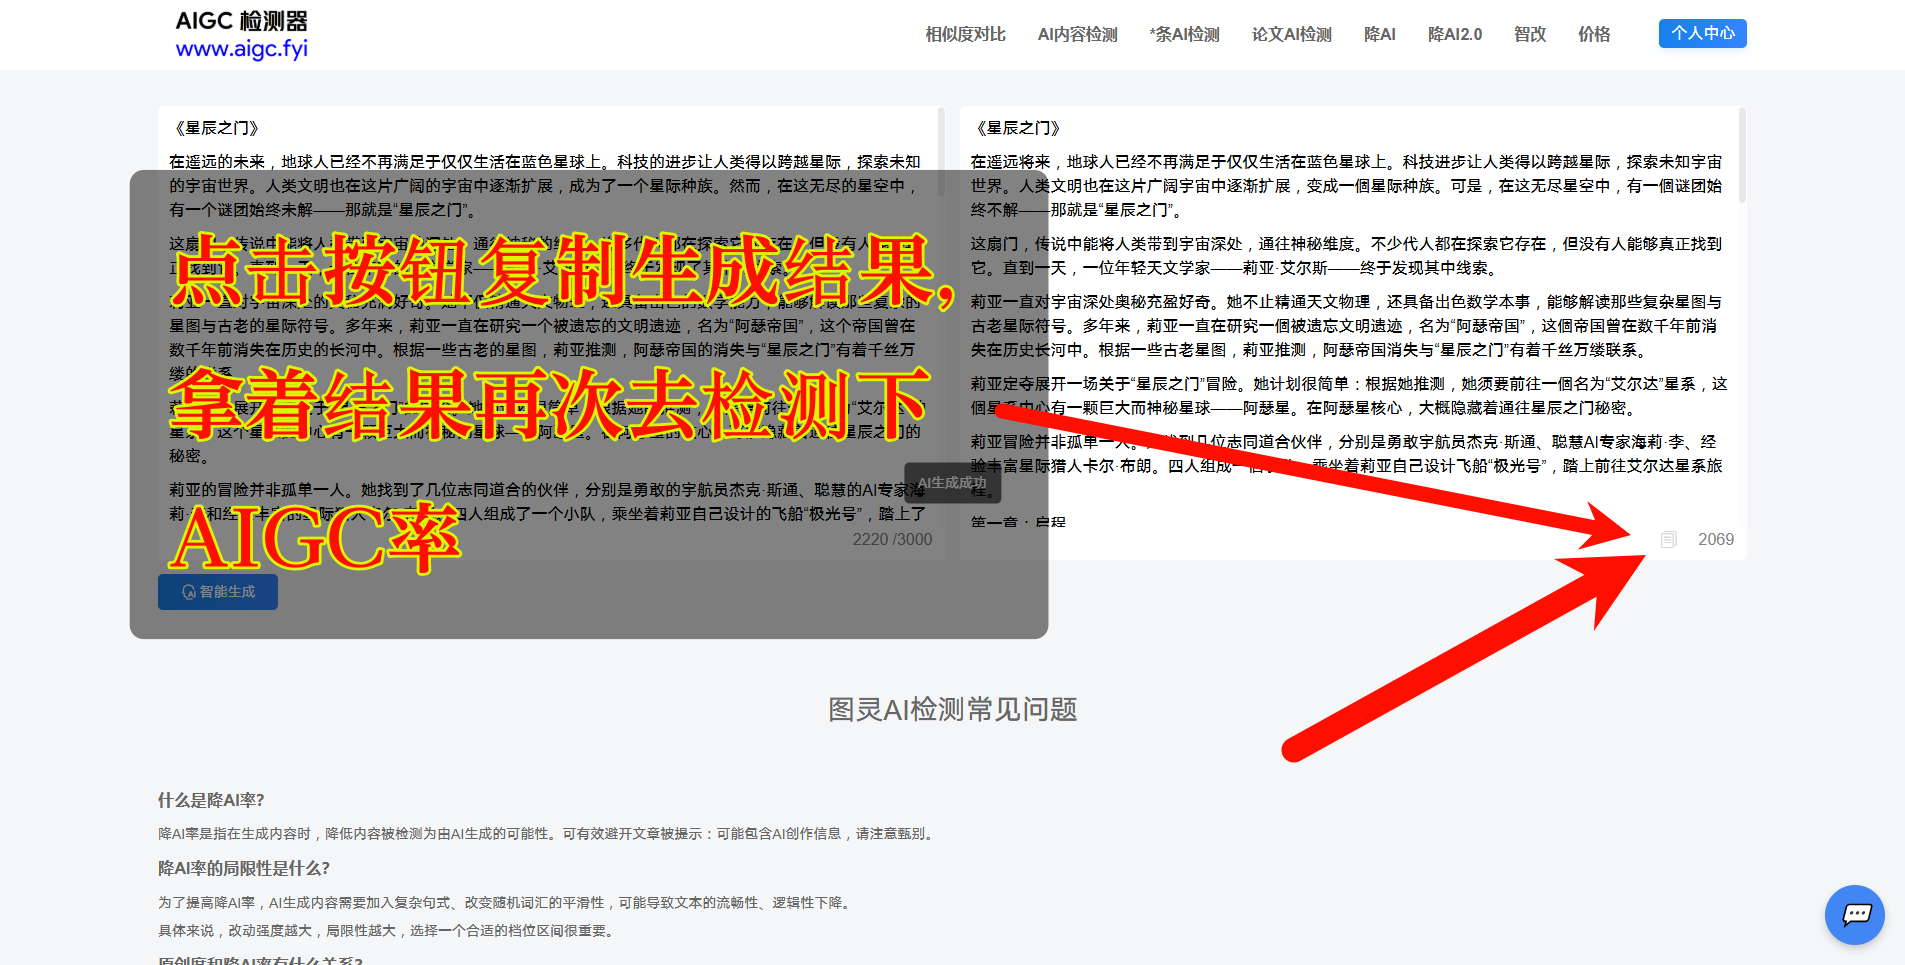
Task: Open the customer service chat bubble
Action: 1854,915
